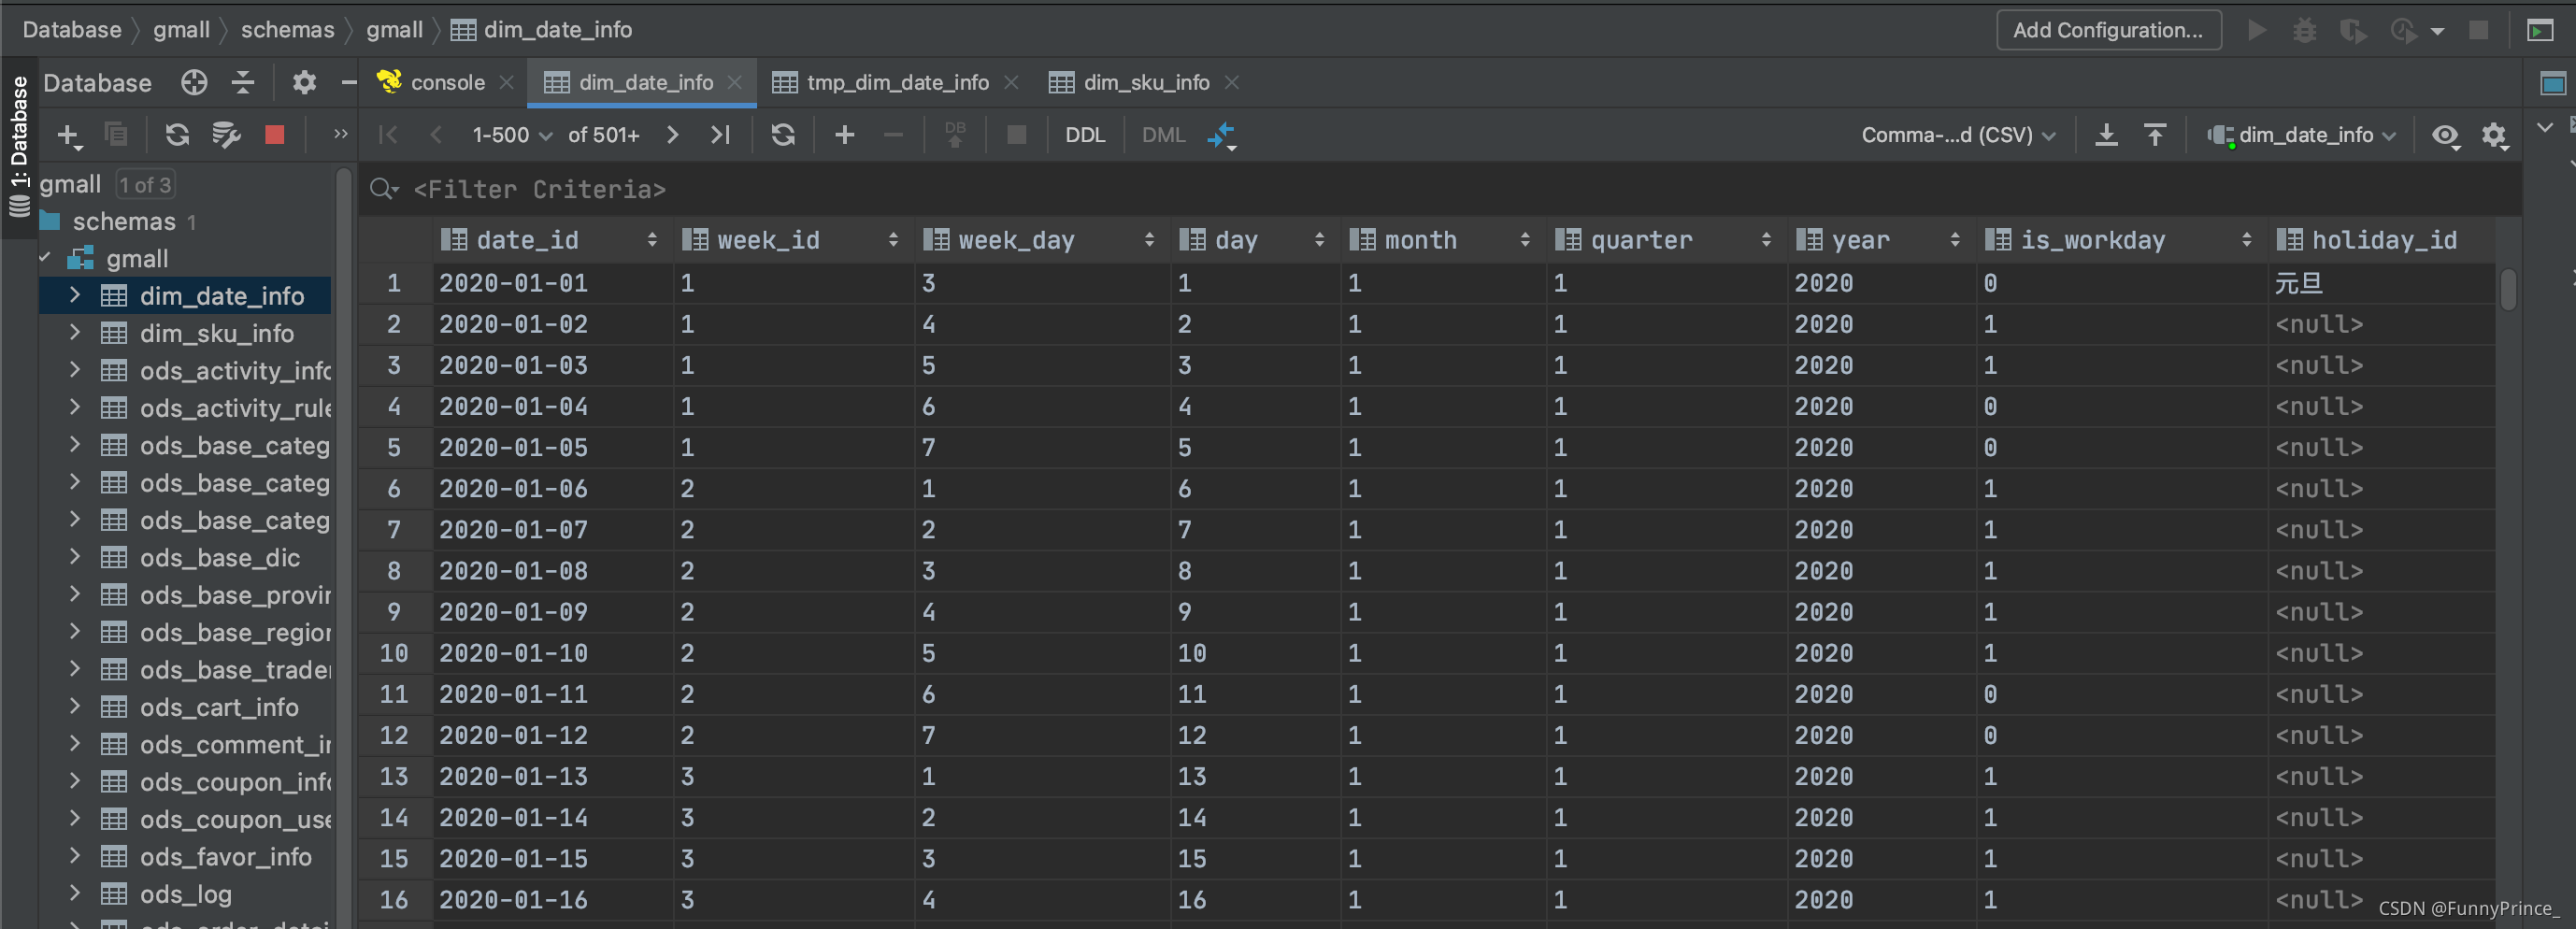This screenshot has height=929, width=2576.
Task: Show more toolbar actions with double chevron
Action: [340, 133]
